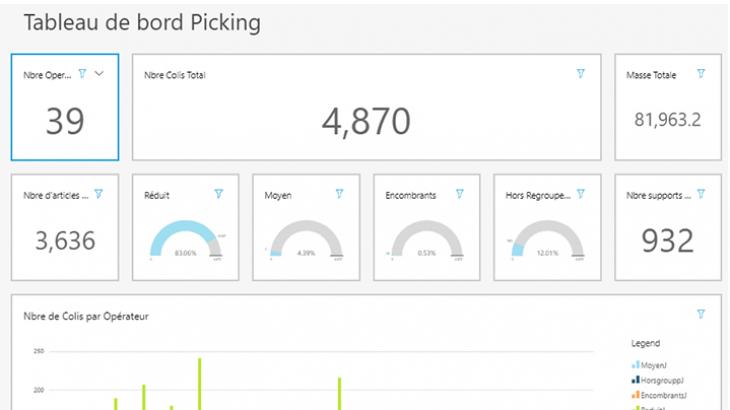Click the Nbre supports filter icon
This screenshot has height=410, width=730.
701,194
